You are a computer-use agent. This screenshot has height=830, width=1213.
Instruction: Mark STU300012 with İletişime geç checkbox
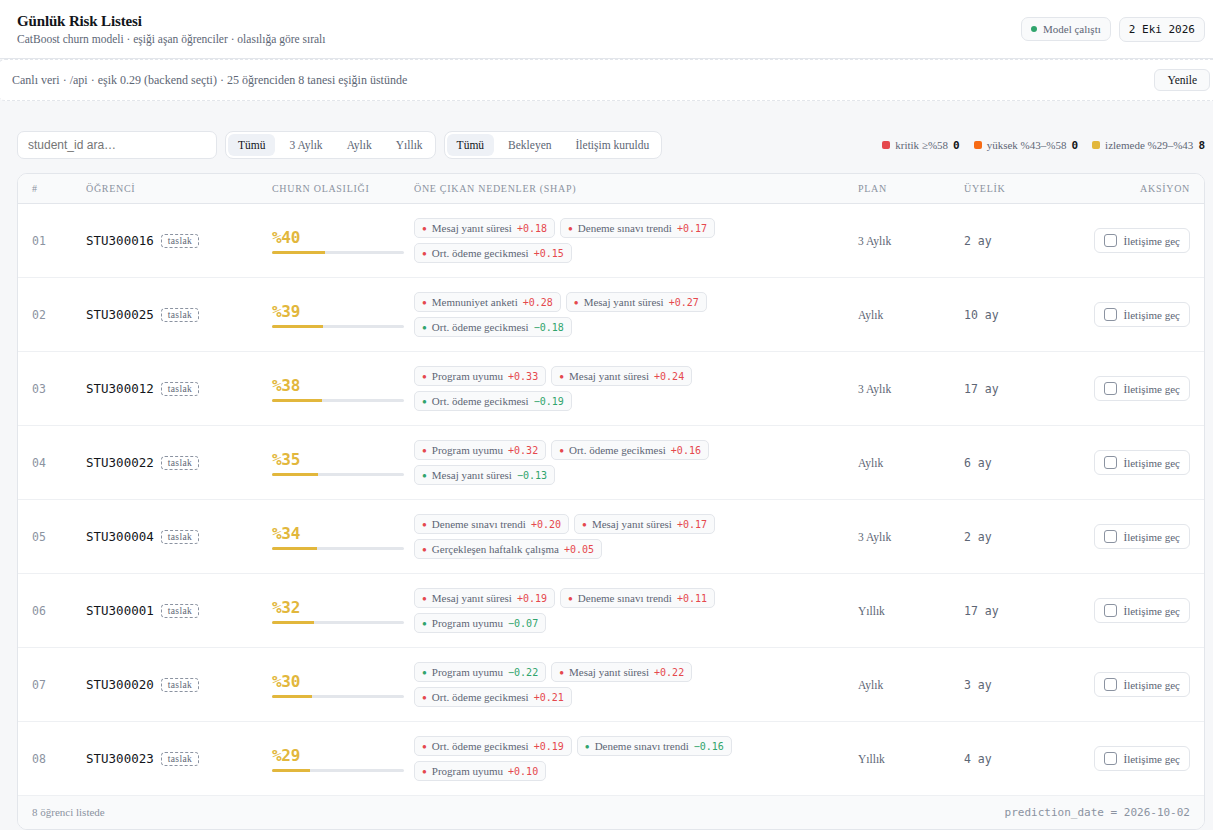pos(1110,388)
